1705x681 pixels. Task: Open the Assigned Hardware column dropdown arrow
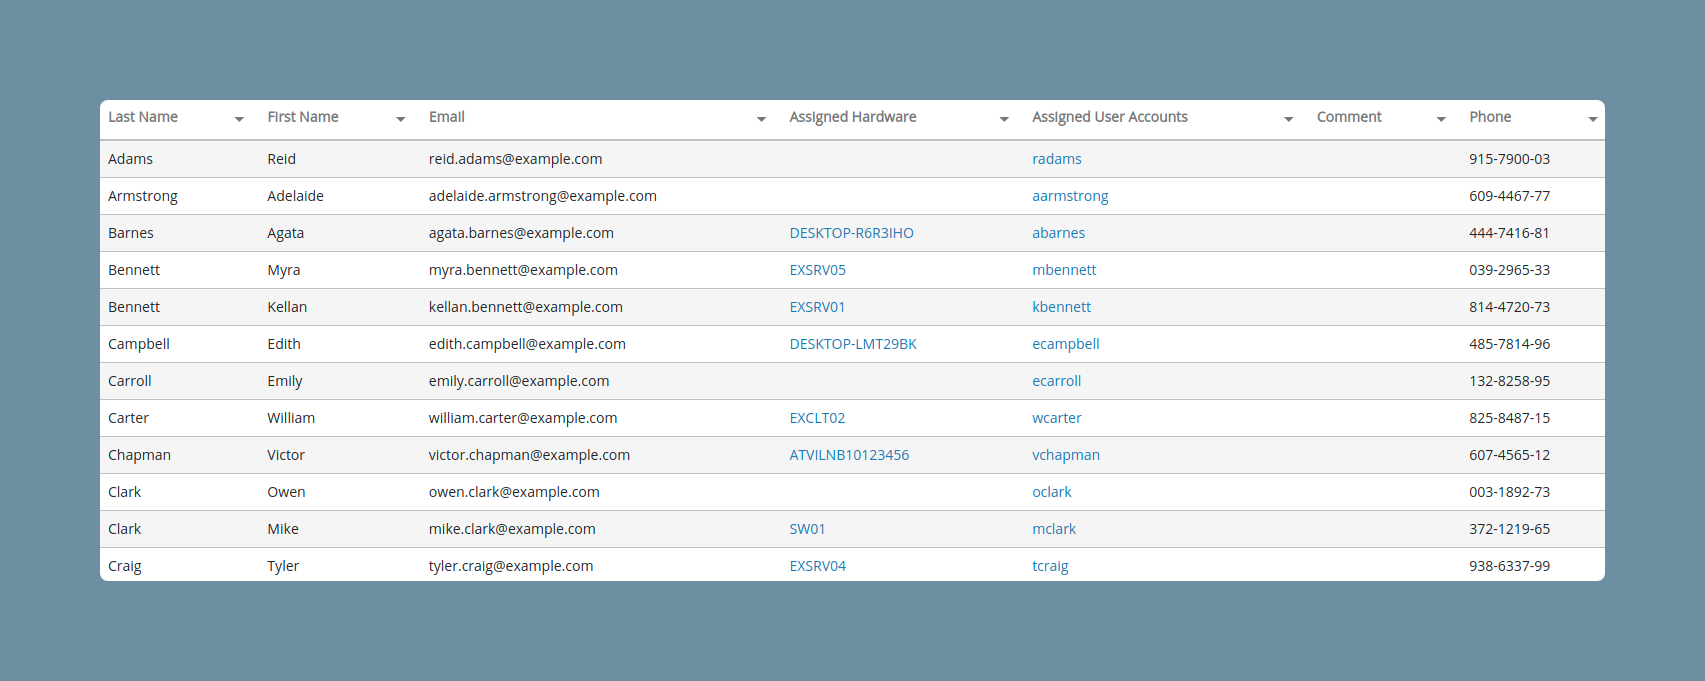click(1004, 119)
